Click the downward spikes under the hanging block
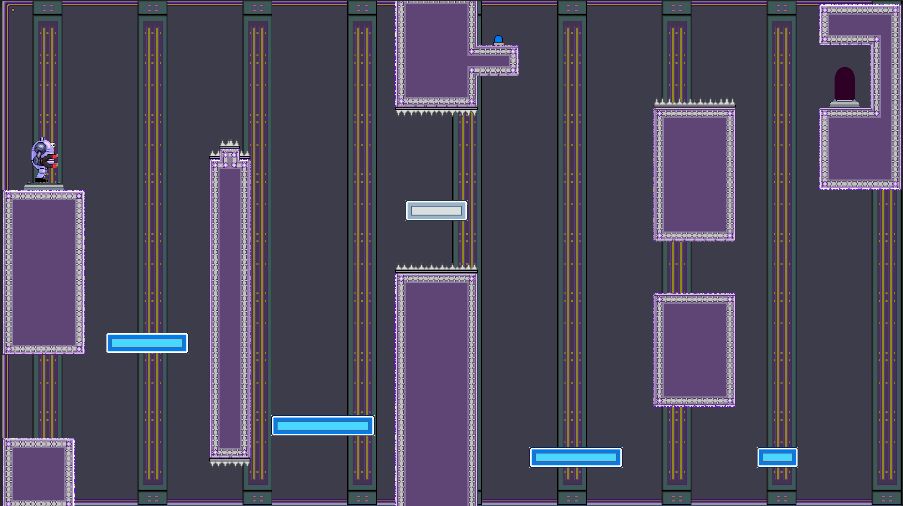903x506 pixels. tap(436, 112)
